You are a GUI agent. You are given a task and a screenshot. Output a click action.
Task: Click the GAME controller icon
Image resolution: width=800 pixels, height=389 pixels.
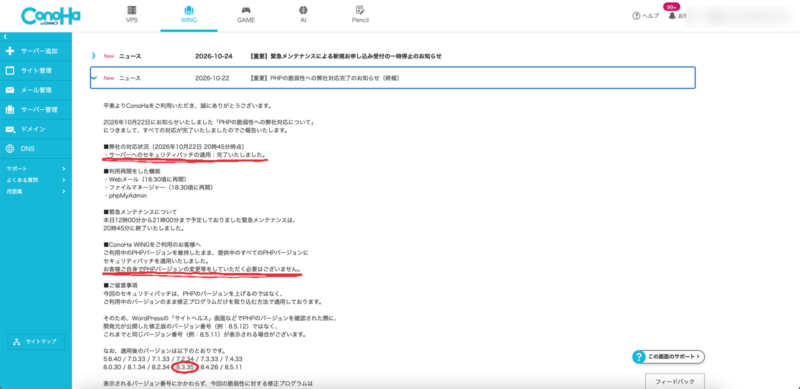coord(246,10)
